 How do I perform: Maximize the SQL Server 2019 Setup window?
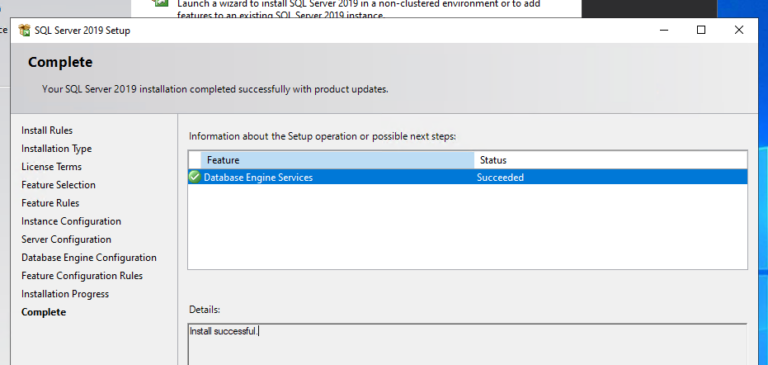point(701,30)
